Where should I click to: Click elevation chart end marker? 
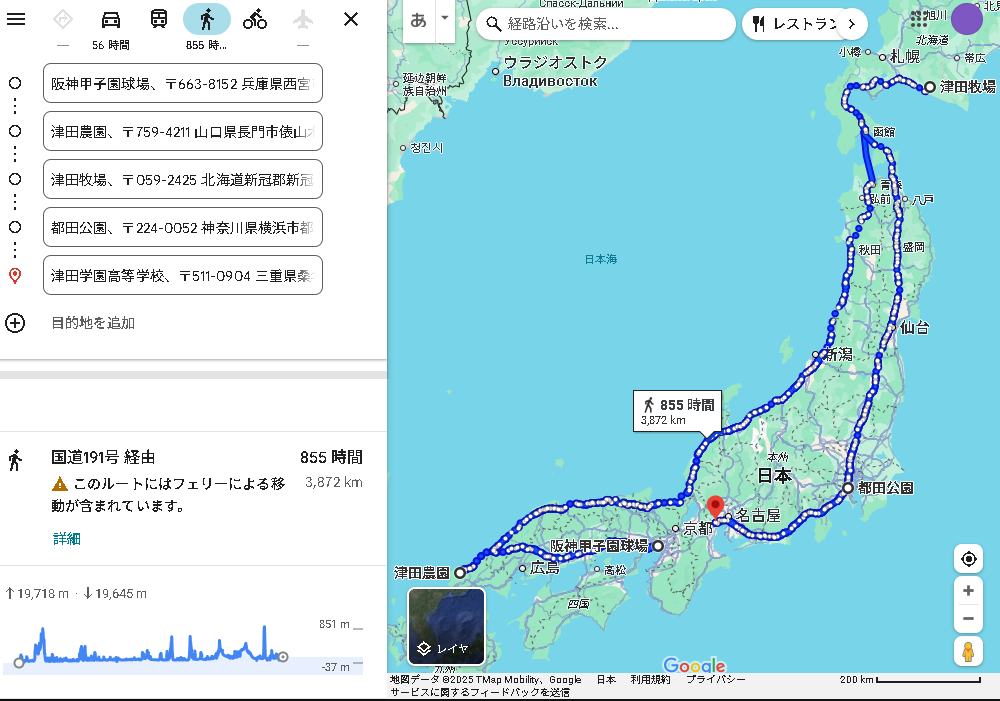tap(283, 656)
